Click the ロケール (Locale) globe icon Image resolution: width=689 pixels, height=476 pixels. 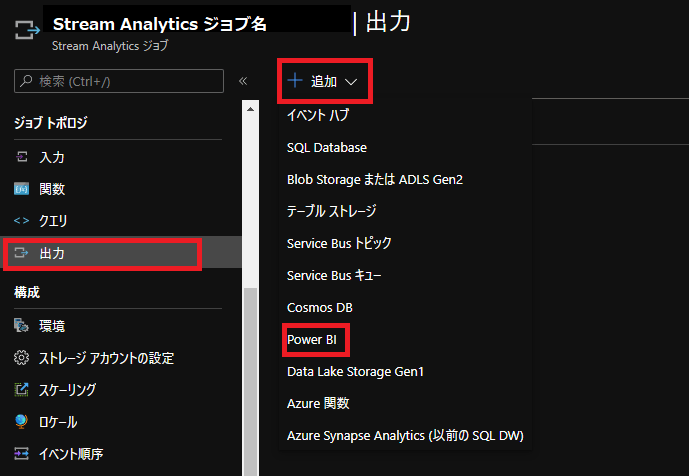pos(22,422)
